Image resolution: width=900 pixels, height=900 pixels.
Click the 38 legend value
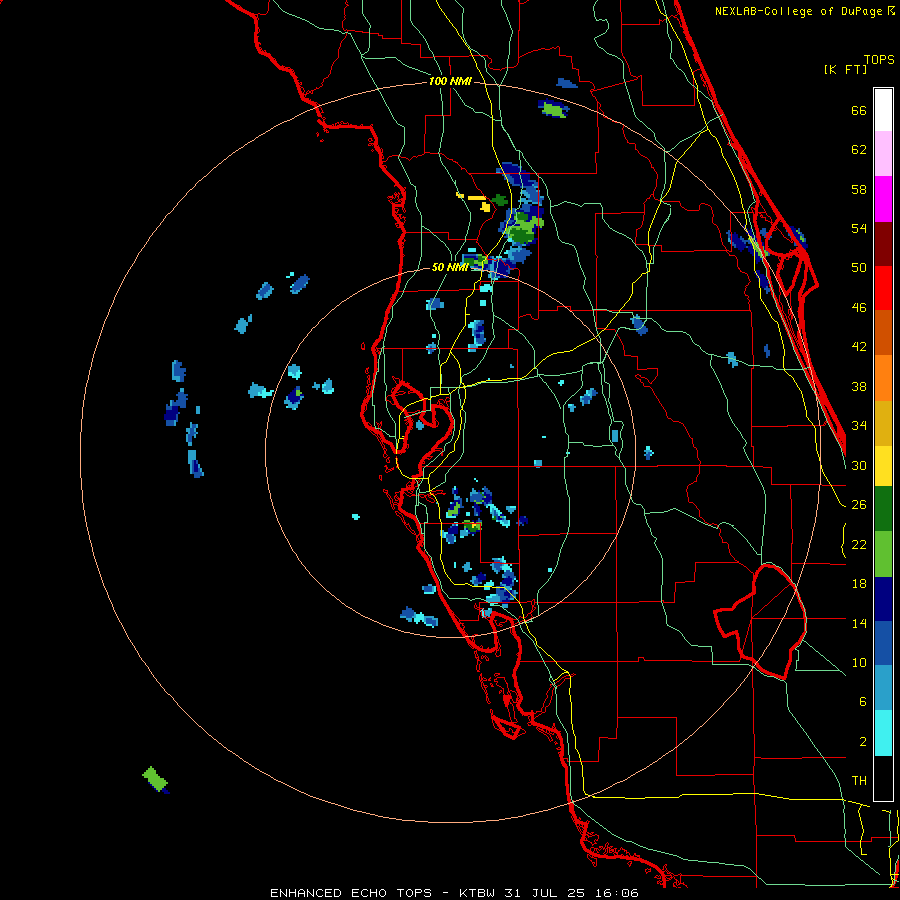pos(859,386)
